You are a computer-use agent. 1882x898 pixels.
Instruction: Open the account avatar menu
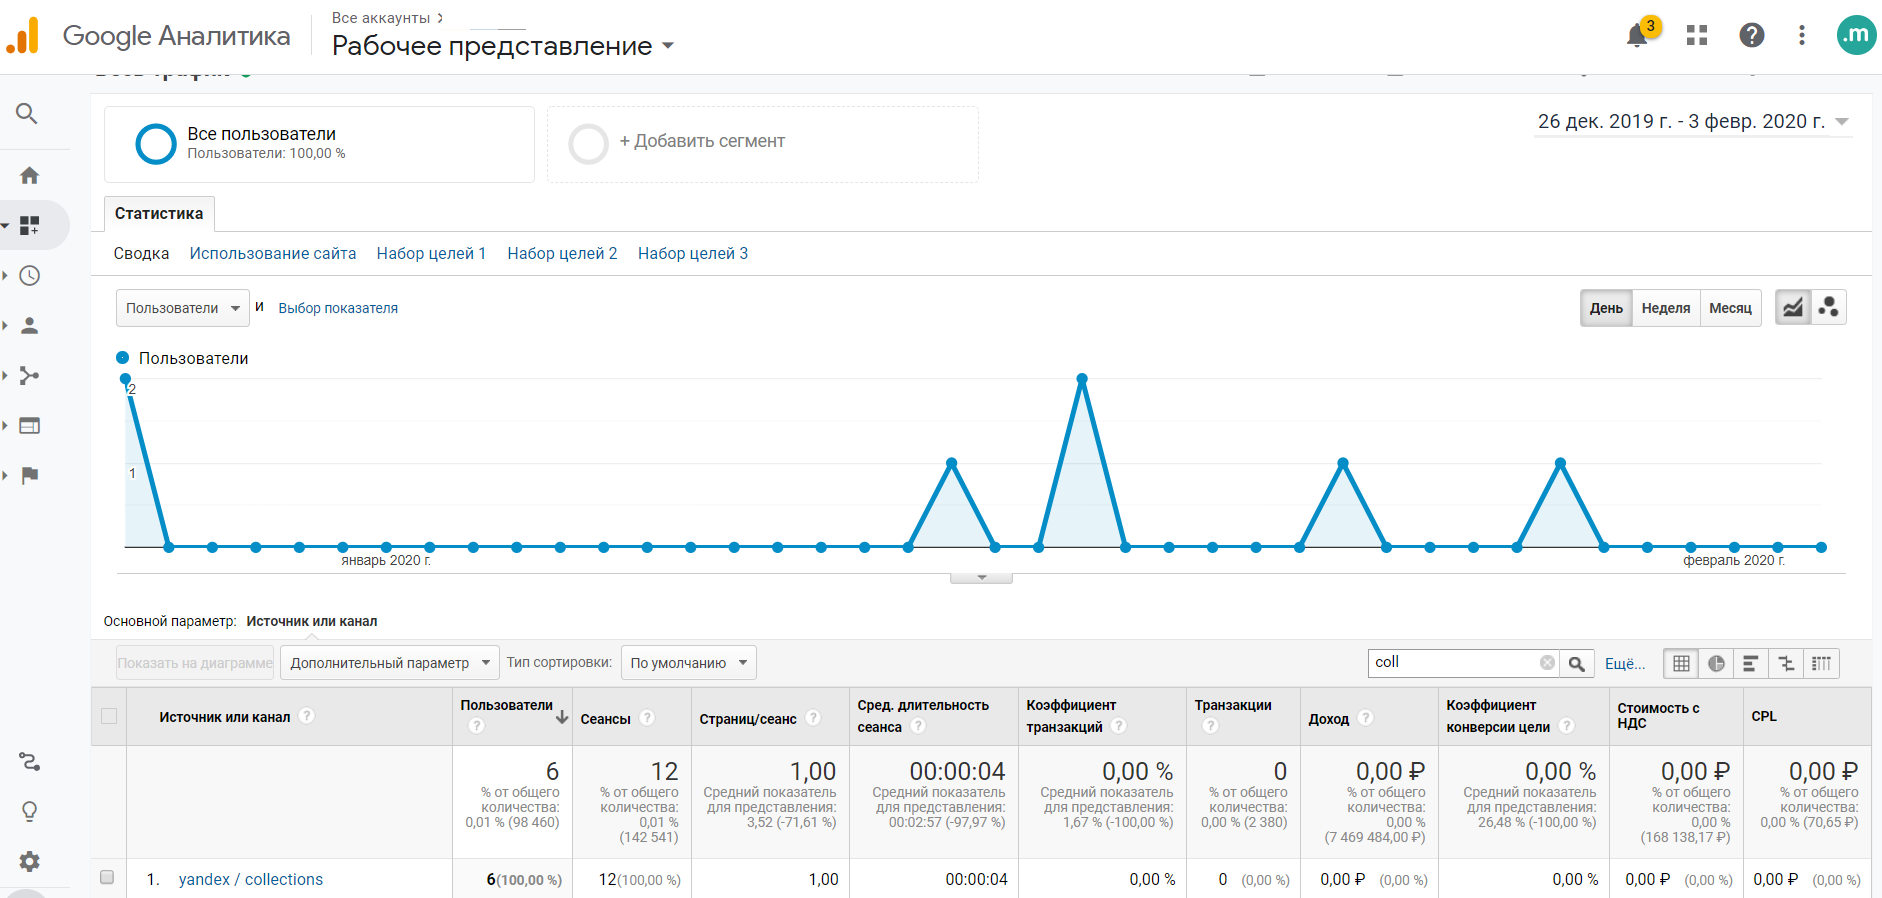pyautogui.click(x=1857, y=35)
